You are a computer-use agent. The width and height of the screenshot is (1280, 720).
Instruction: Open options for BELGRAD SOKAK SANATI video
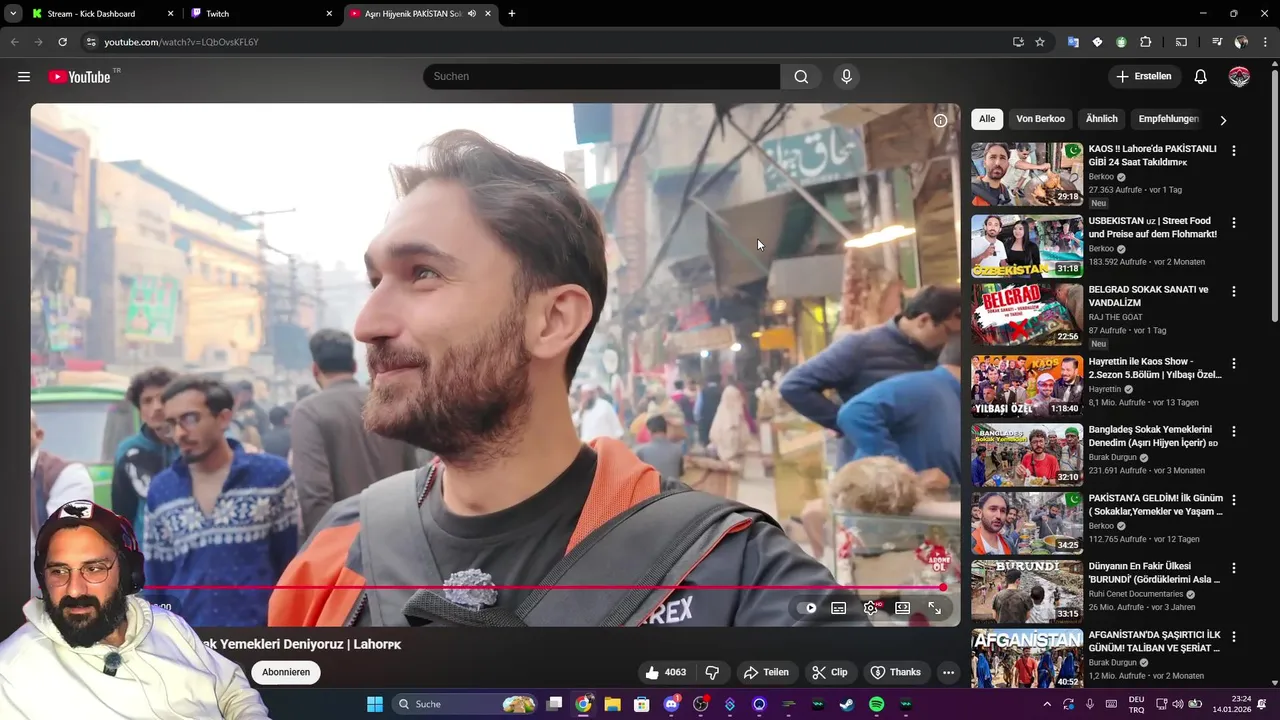[x=1234, y=292]
